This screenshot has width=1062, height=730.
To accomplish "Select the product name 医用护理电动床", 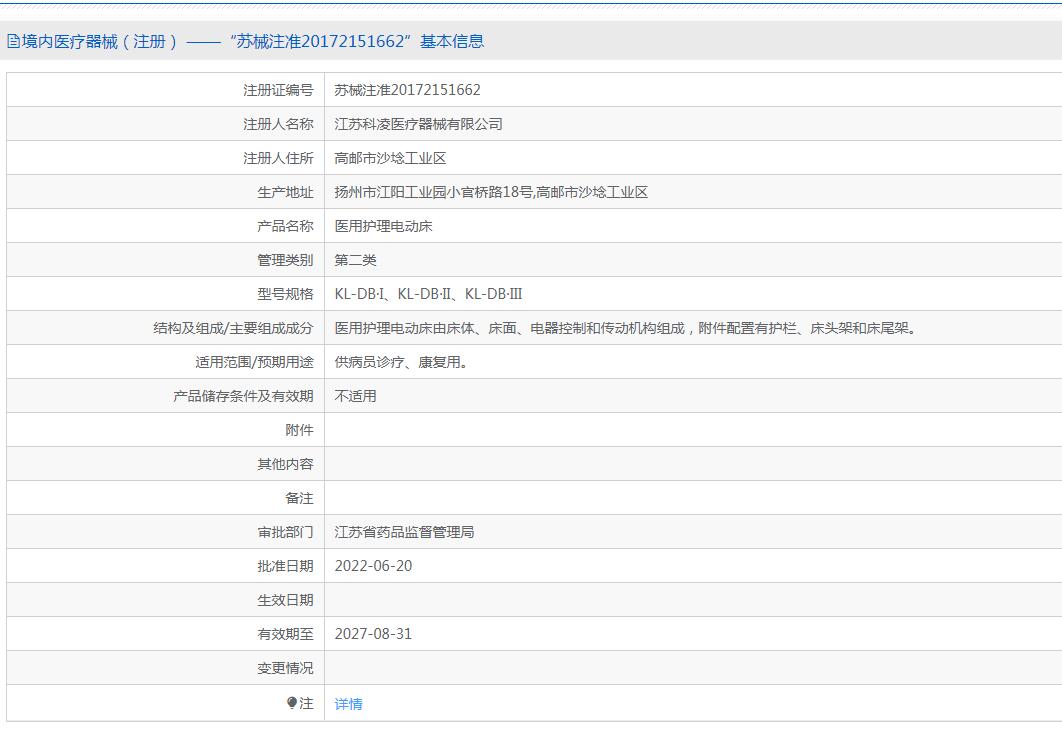I will tap(383, 226).
